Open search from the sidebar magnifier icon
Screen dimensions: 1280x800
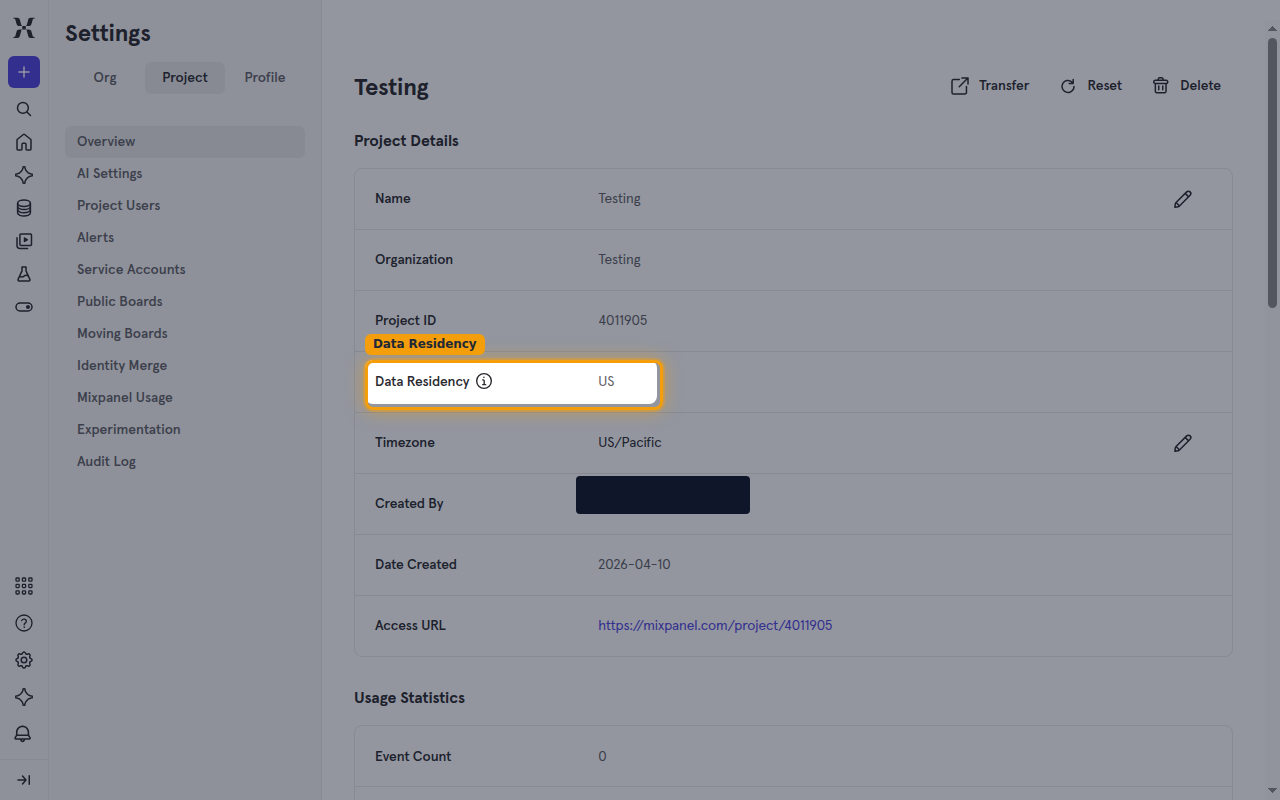click(24, 109)
